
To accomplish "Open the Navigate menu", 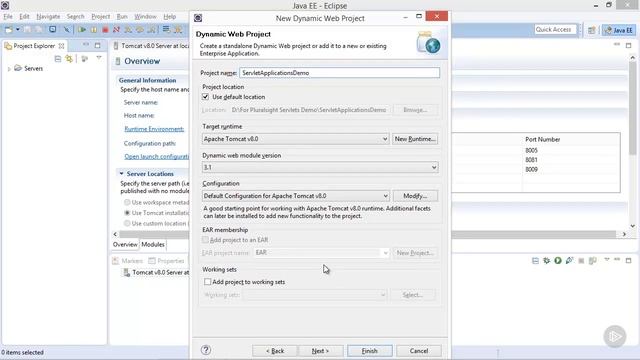I will 48,16.
